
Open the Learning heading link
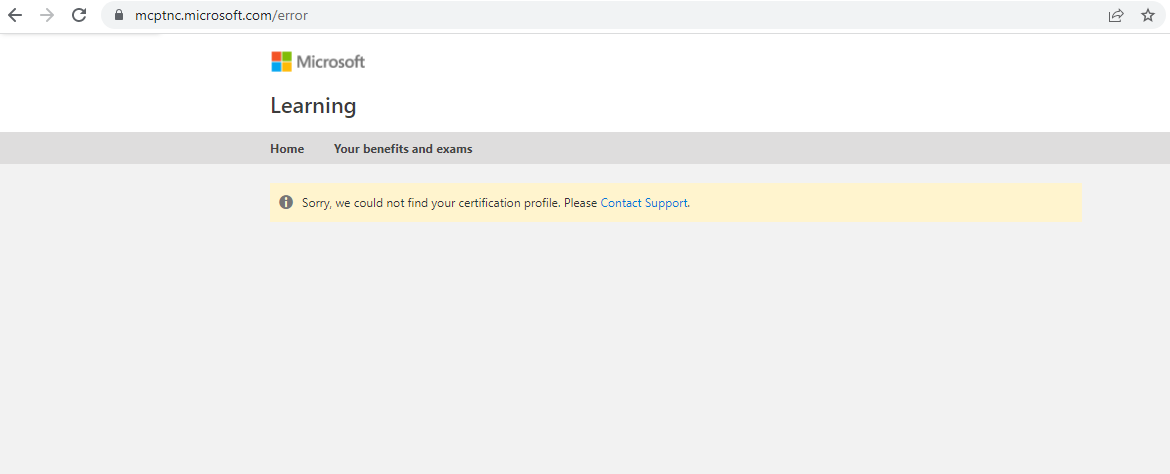click(313, 106)
